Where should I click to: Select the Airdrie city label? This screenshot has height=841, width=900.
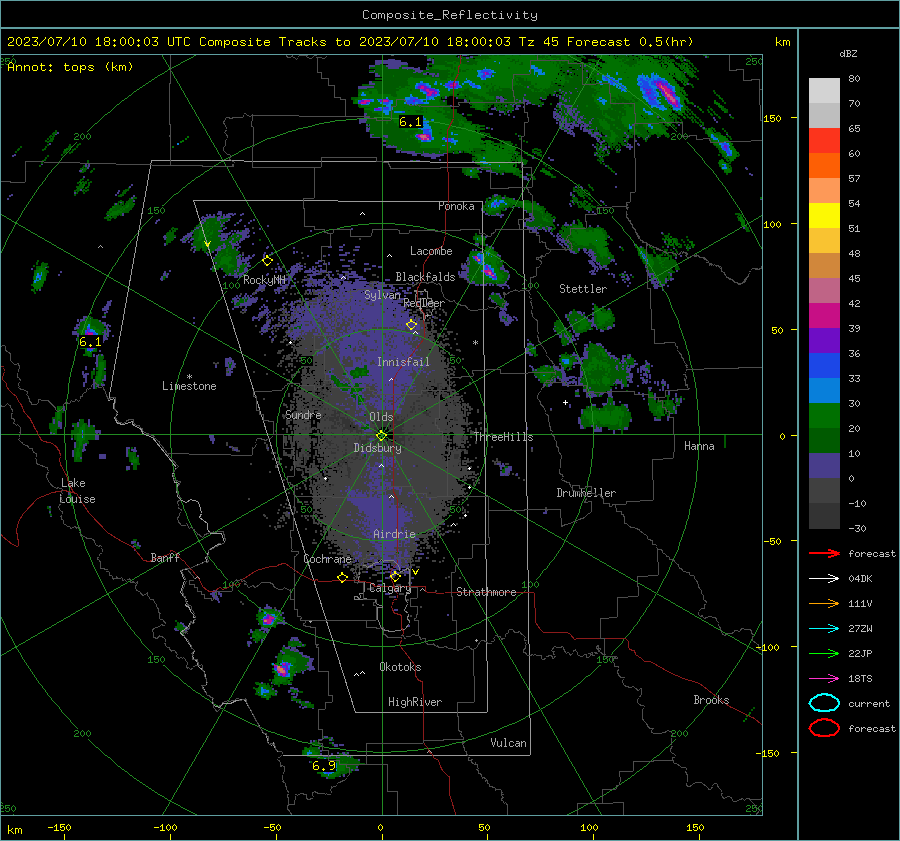pyautogui.click(x=394, y=534)
